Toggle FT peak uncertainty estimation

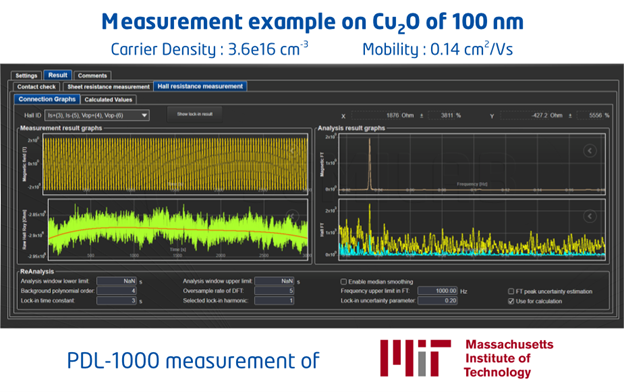[511, 291]
